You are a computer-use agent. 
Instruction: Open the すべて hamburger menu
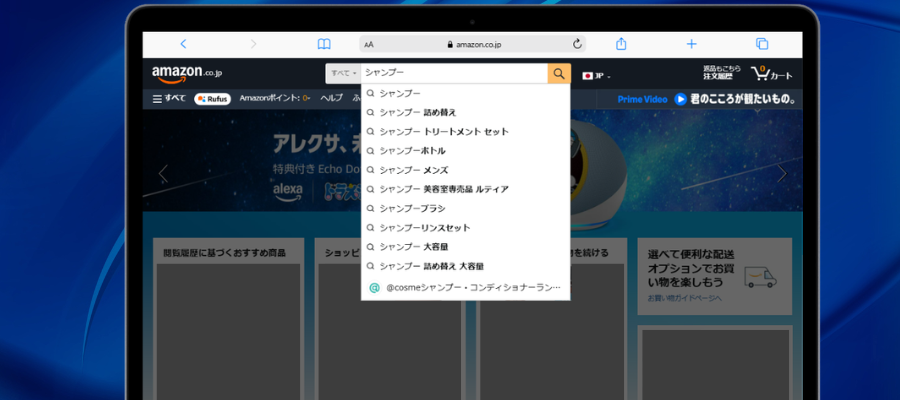169,99
